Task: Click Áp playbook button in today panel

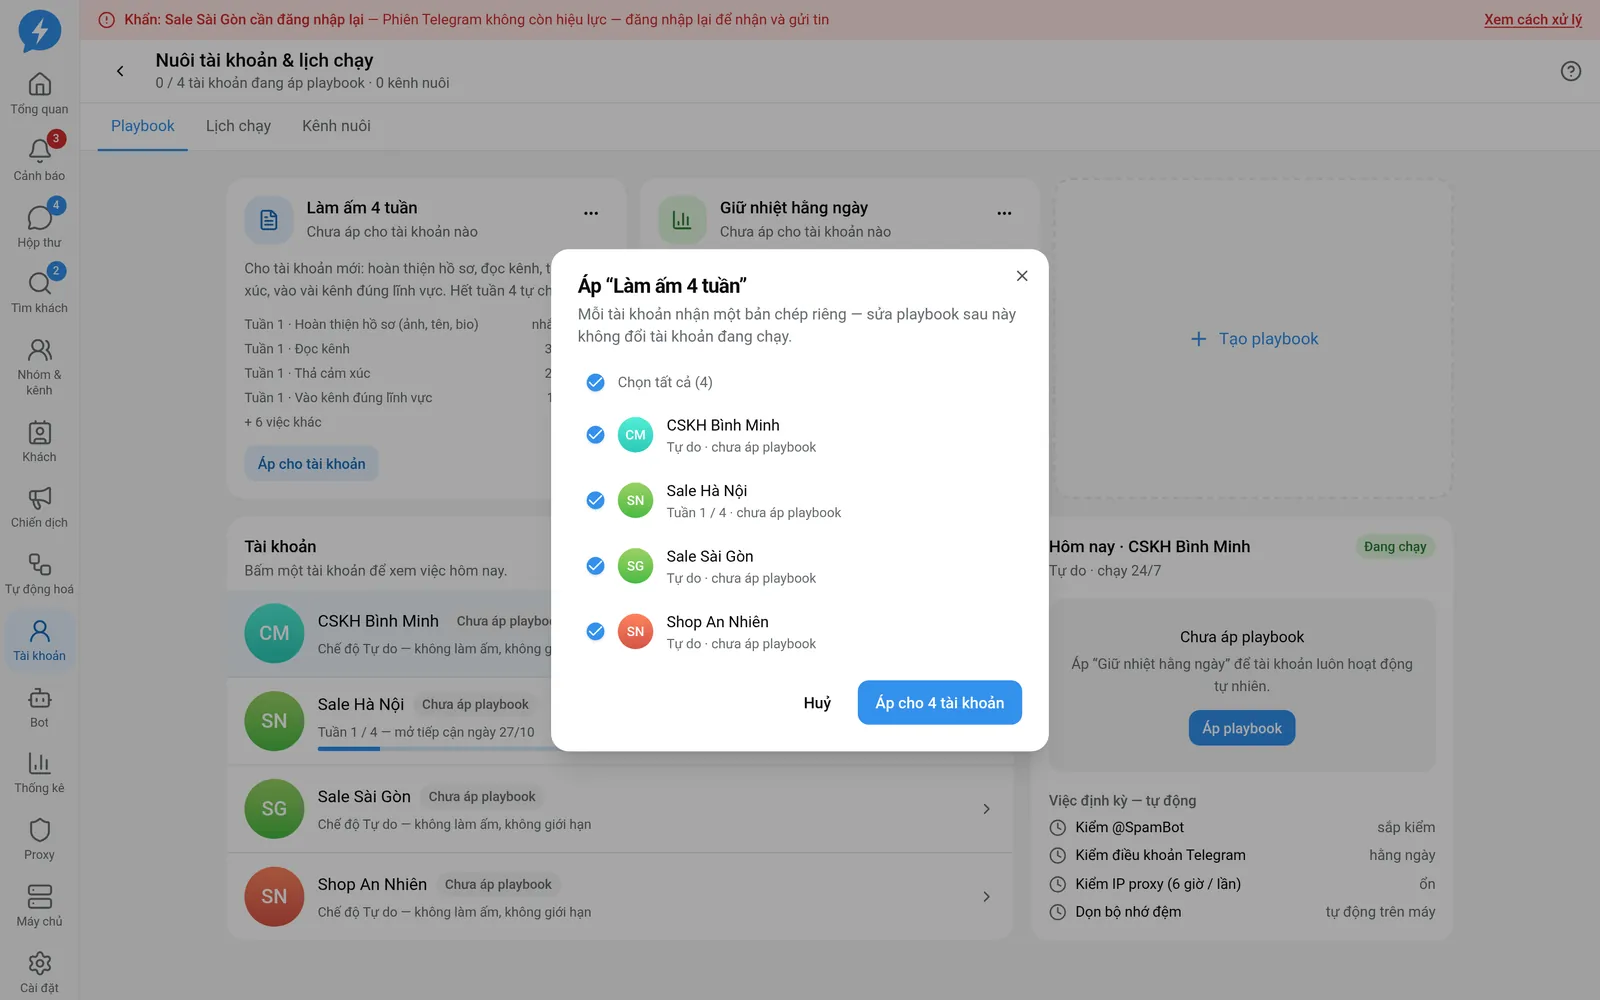Action: [1242, 728]
